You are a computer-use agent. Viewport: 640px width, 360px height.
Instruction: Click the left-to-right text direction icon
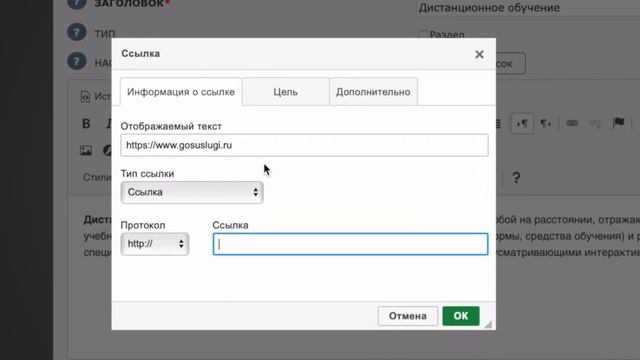point(522,123)
